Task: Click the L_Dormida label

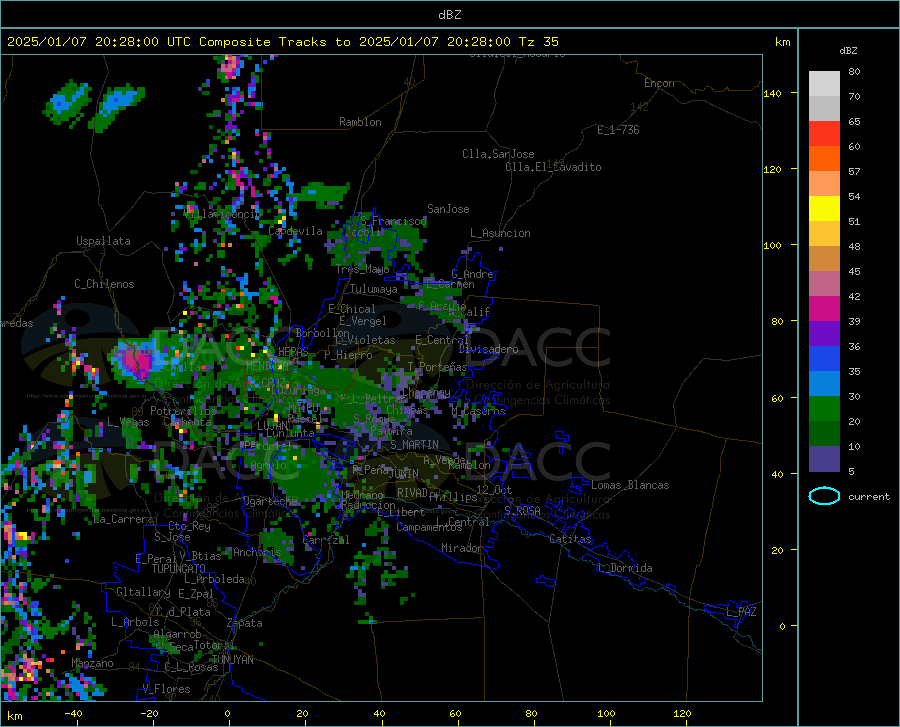Action: [x=625, y=568]
